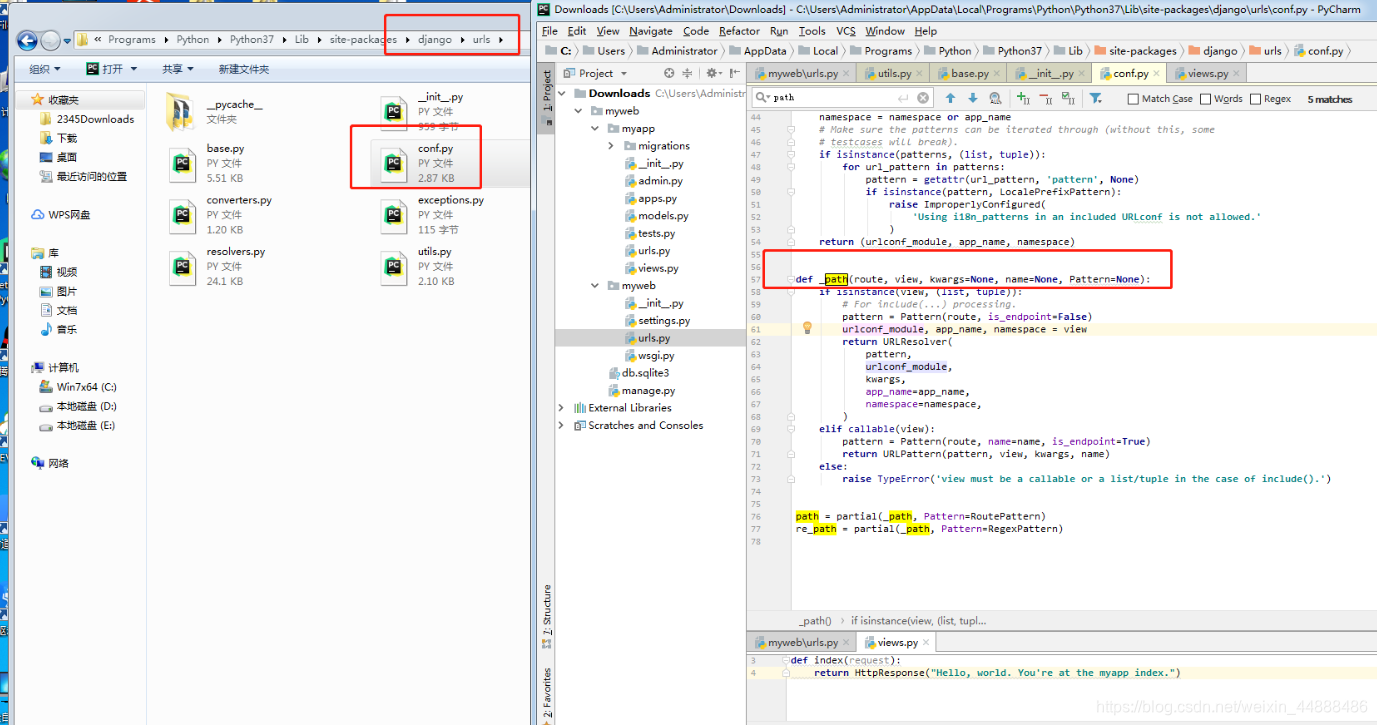This screenshot has height=725, width=1377.
Task: Toggle the Words checkbox
Action: pyautogui.click(x=1206, y=99)
